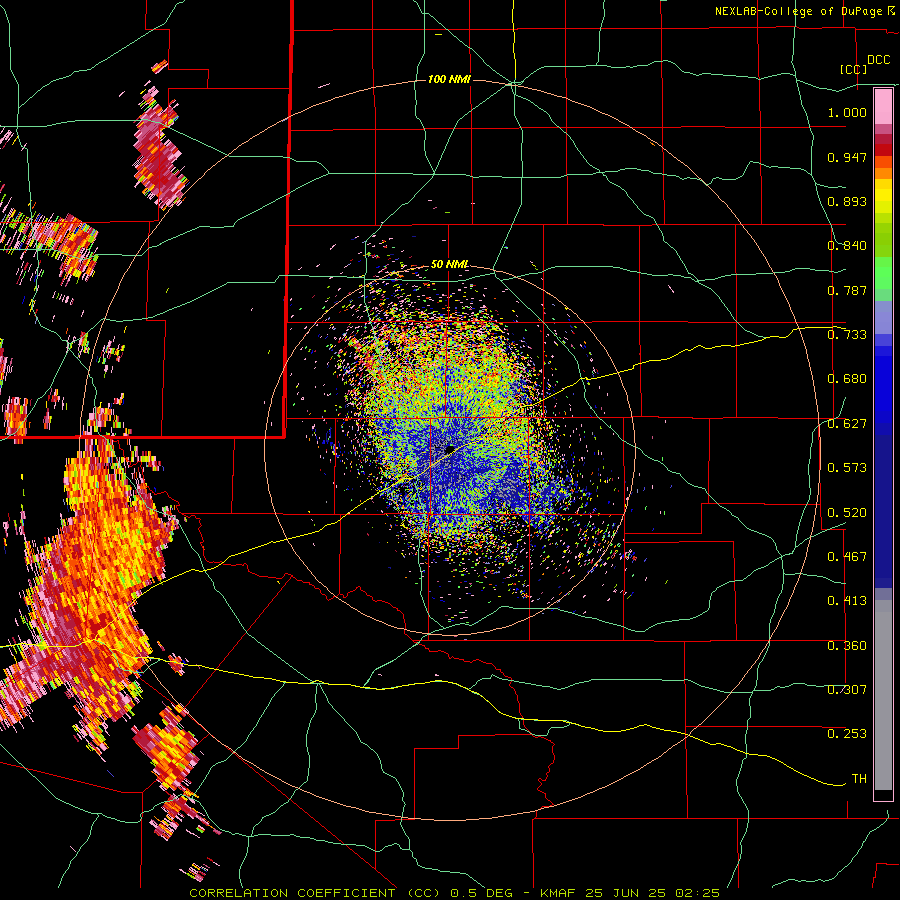This screenshot has width=900, height=900.
Task: Click the 0.360 scale value
Action: (847, 646)
